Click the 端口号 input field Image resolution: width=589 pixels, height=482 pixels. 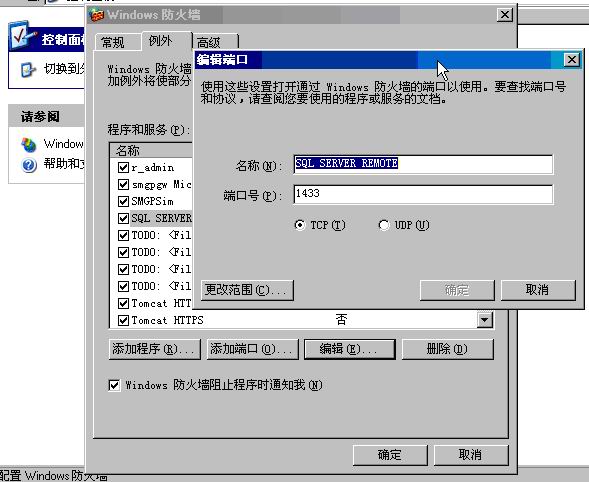[x=423, y=194]
